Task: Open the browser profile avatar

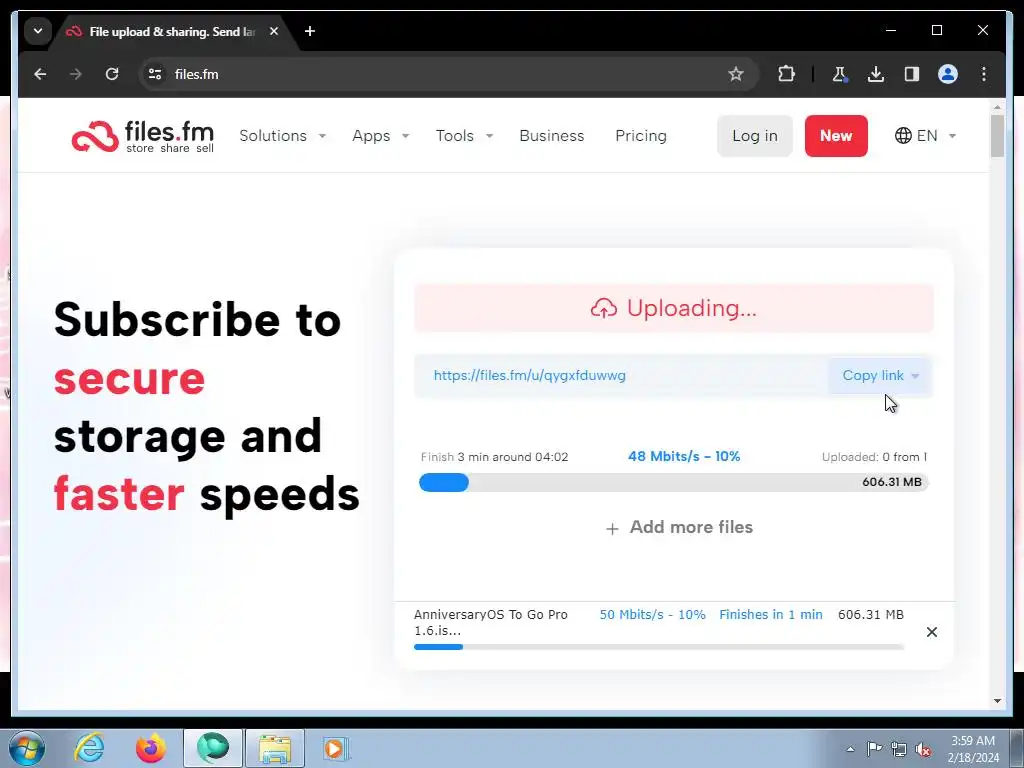Action: pyautogui.click(x=948, y=74)
